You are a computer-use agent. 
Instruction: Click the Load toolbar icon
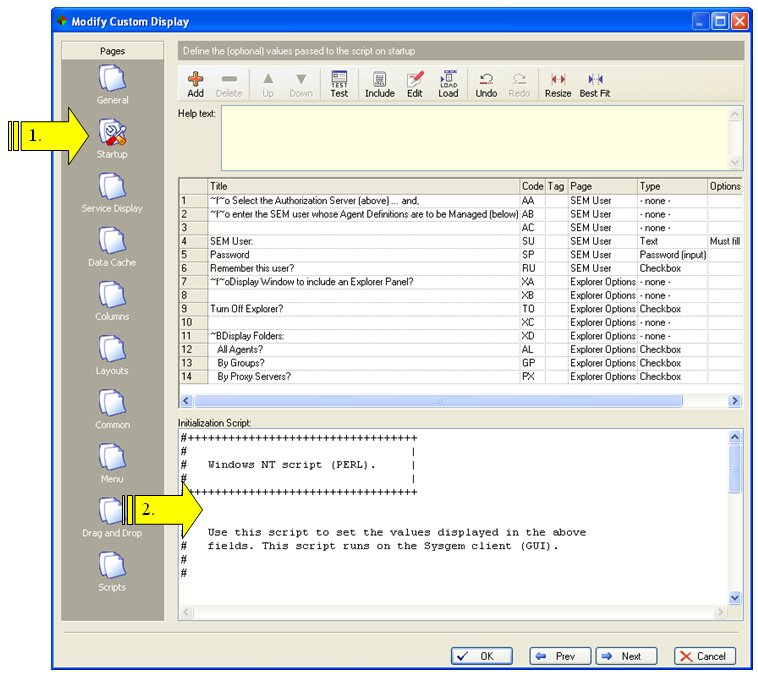pos(448,84)
